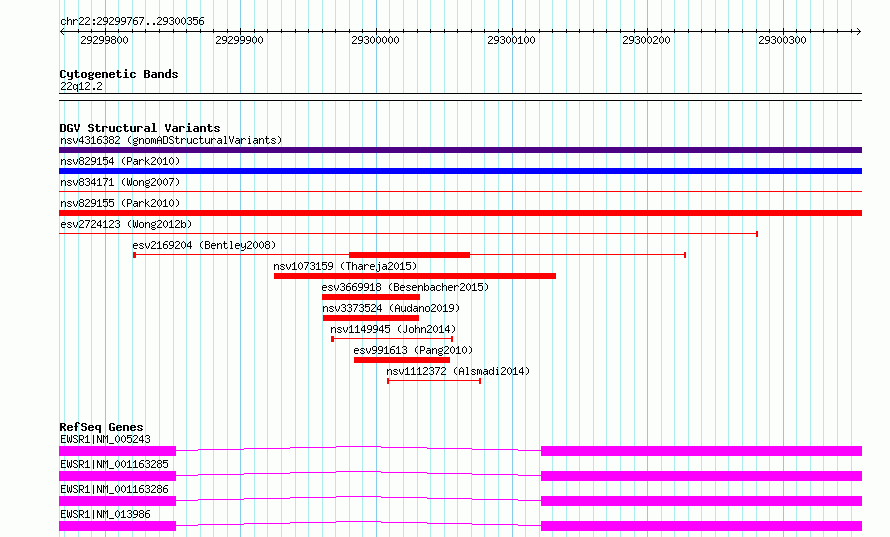Click the nsv3373524 Audano2019 red bar
890x537 pixels.
point(371,318)
